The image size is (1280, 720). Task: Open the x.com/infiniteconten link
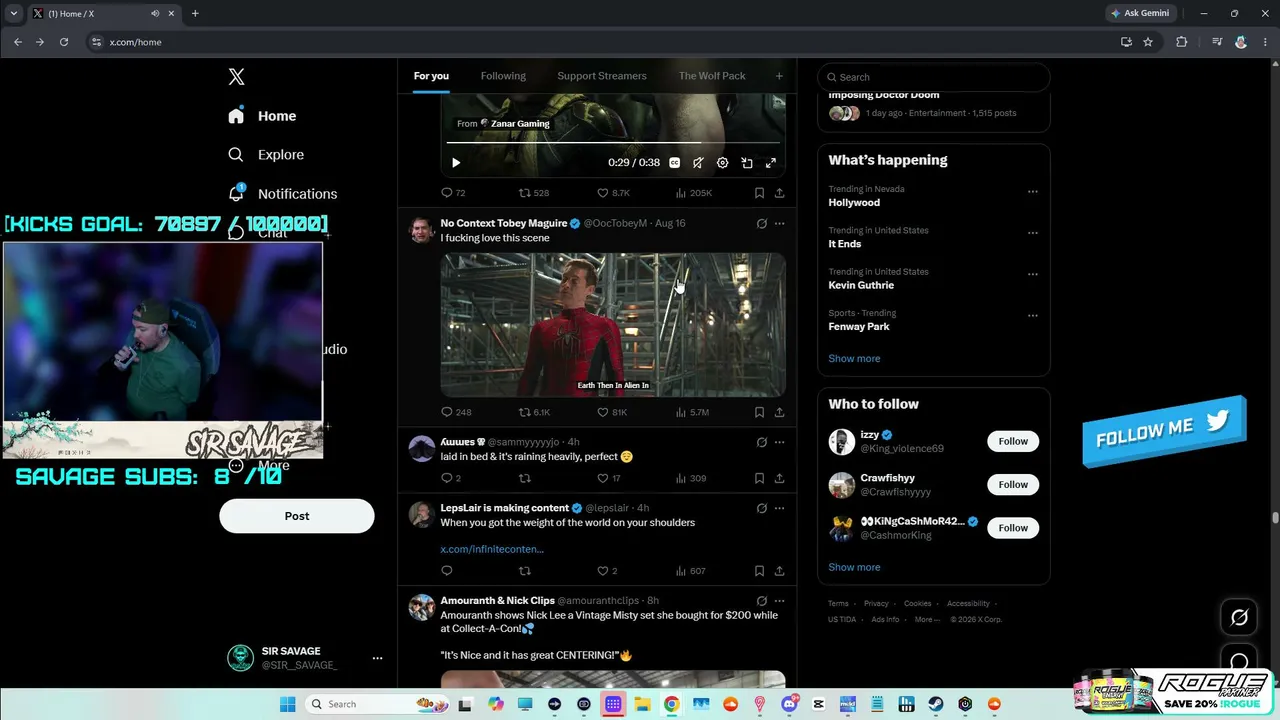pos(492,549)
